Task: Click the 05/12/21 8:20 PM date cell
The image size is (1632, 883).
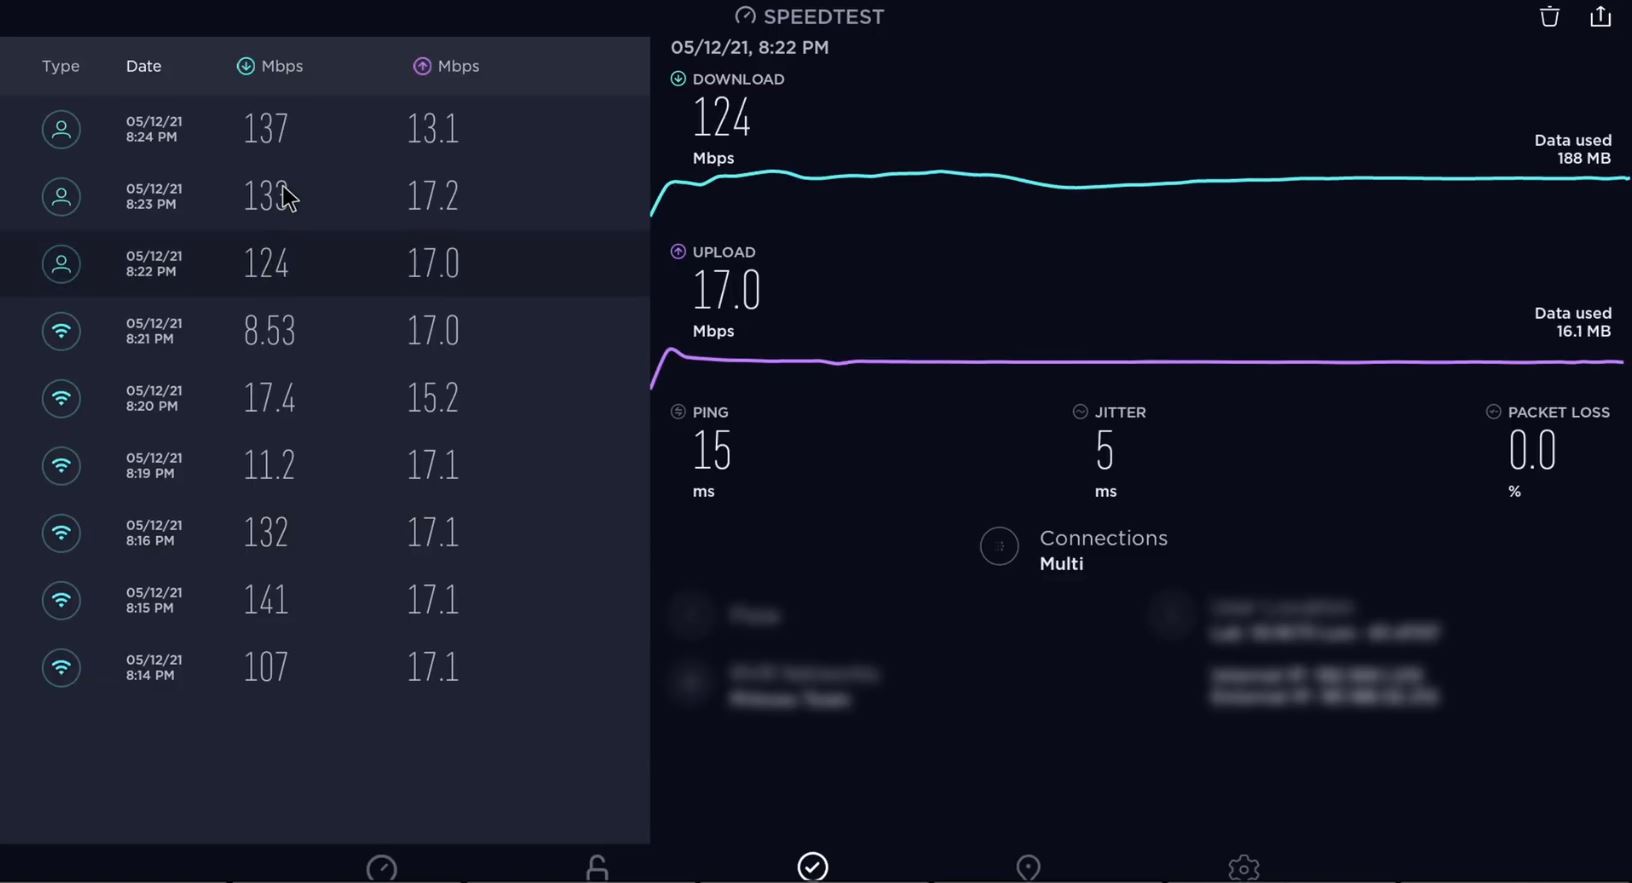Action: tap(154, 398)
